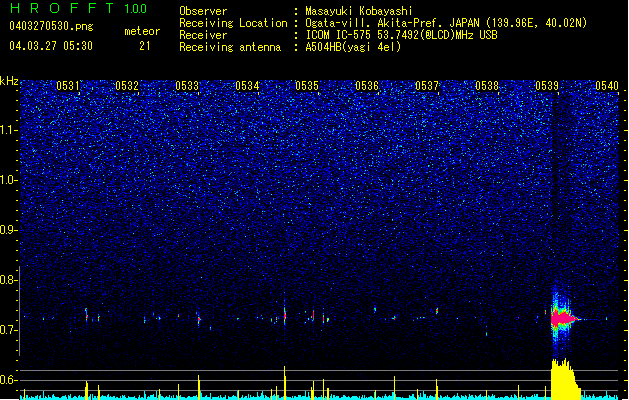Click the 'Receiver' field label
The width and height of the screenshot is (629, 400).
203,35
